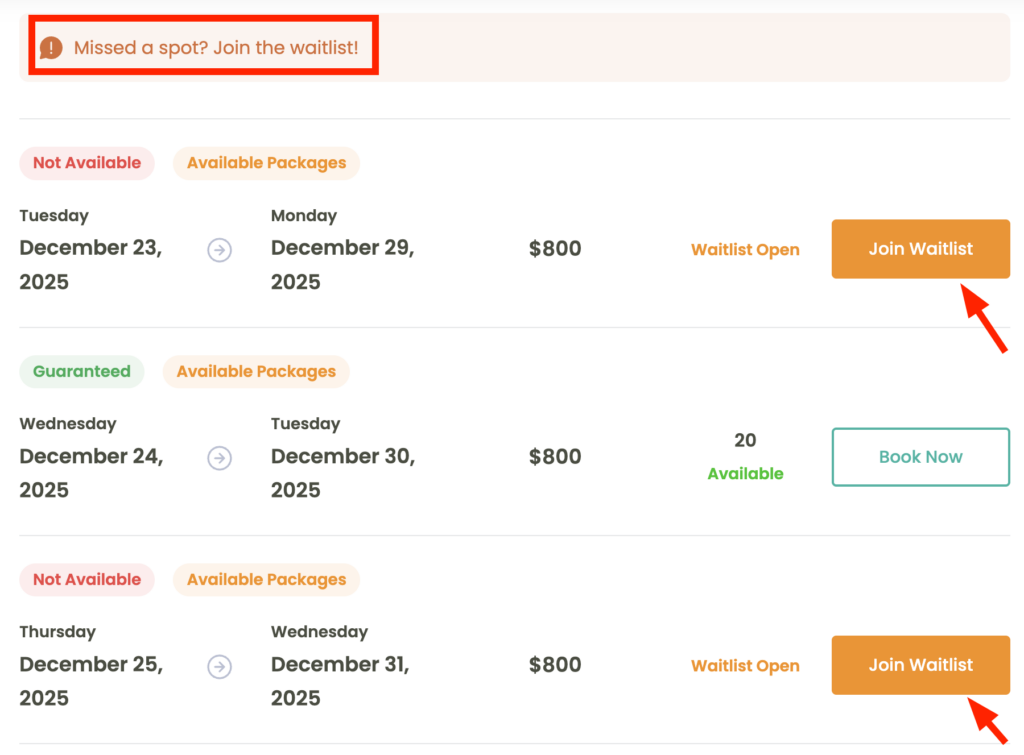Join the waitlist for December 25 departure

[x=920, y=665]
